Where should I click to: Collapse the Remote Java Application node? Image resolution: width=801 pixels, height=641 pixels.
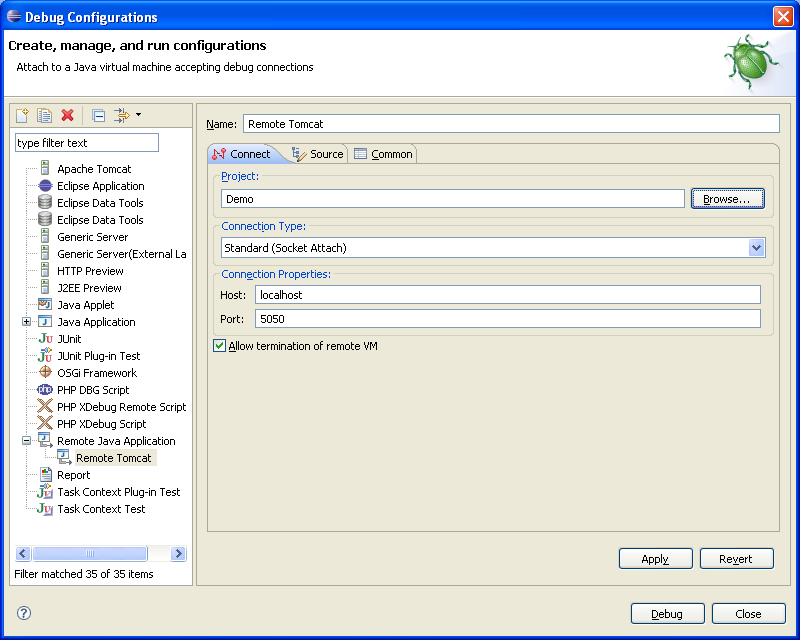coord(27,440)
